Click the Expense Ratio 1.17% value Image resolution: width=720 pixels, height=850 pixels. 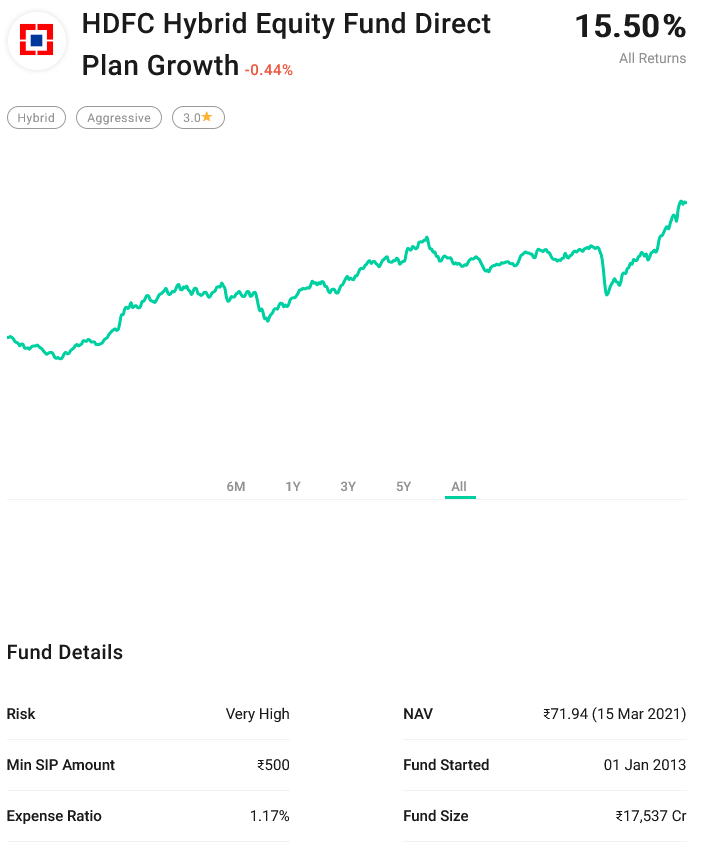tap(269, 816)
